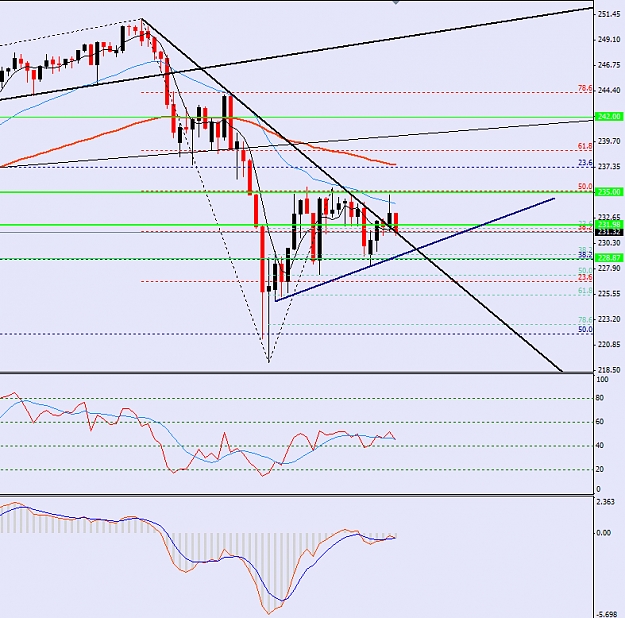Select the red 23.6 Fibonacci label
Viewport: 625px width, 618px height.
(x=585, y=277)
